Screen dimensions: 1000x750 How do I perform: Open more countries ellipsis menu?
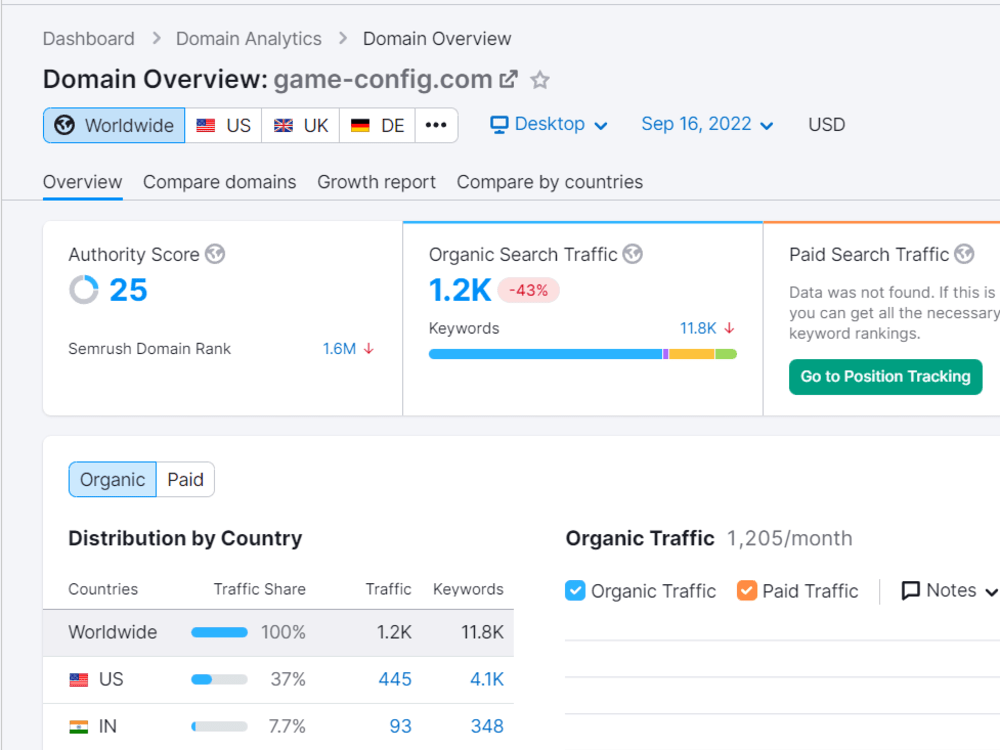pyautogui.click(x=436, y=125)
